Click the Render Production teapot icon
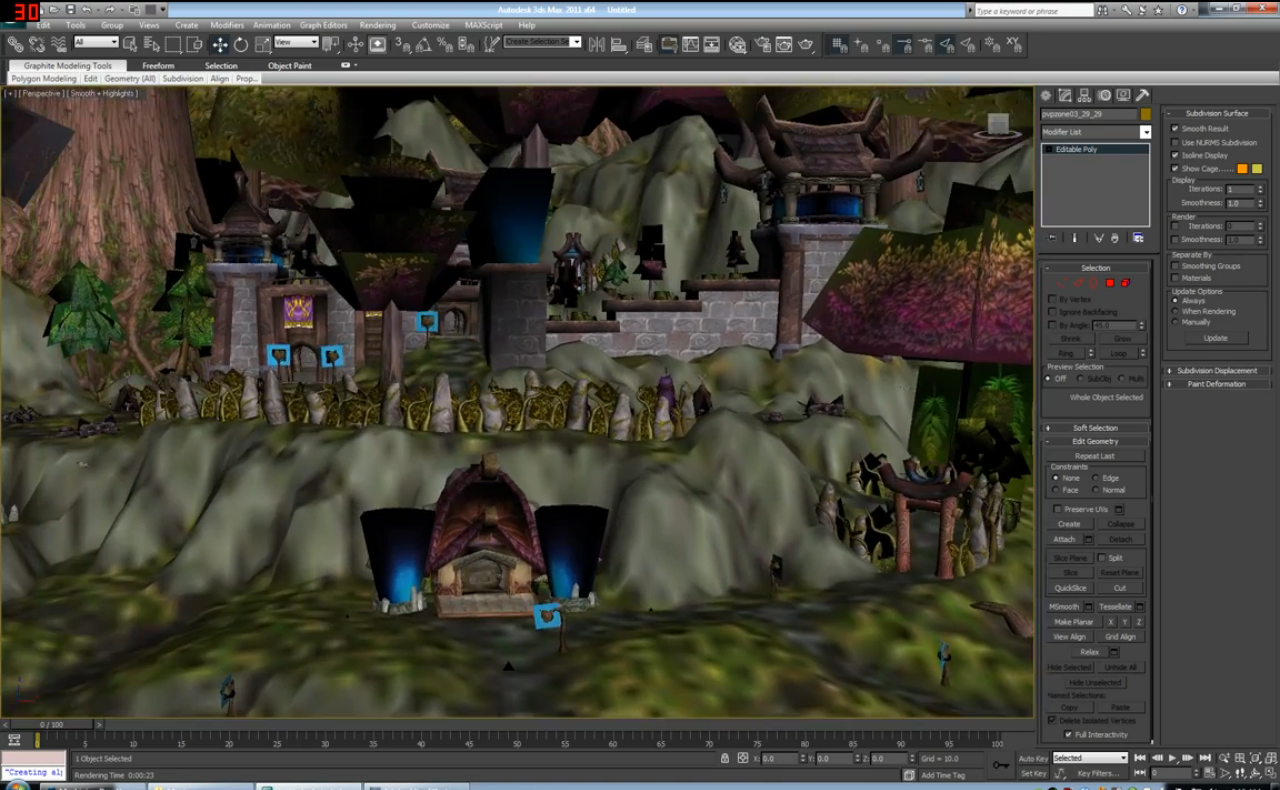The width and height of the screenshot is (1280, 790). 806,45
